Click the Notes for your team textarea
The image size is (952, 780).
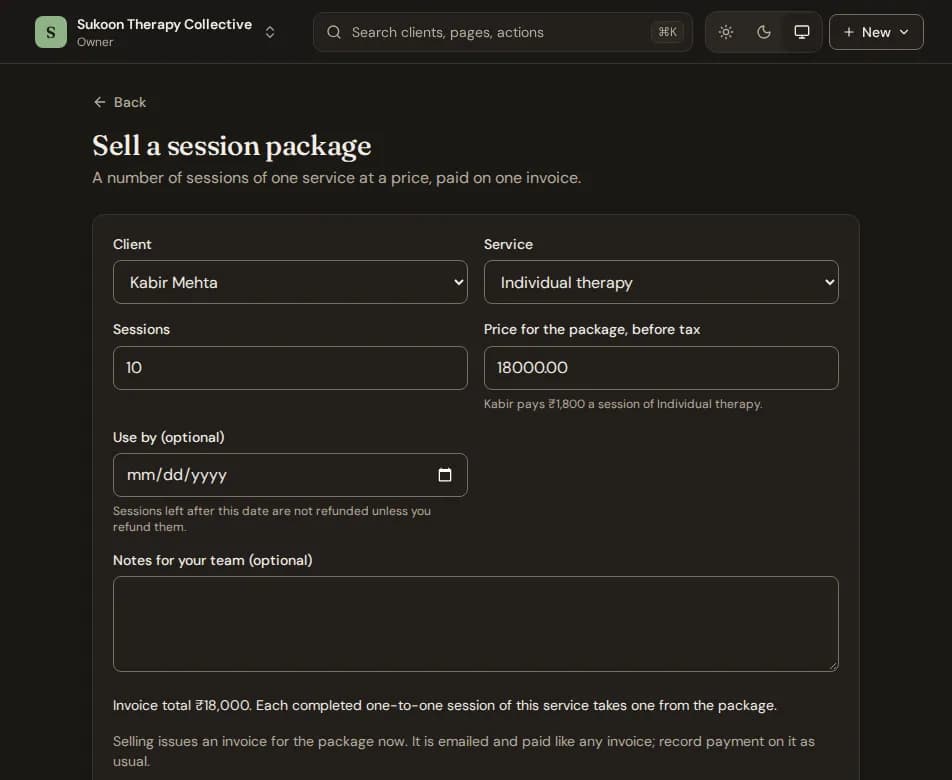tap(475, 624)
